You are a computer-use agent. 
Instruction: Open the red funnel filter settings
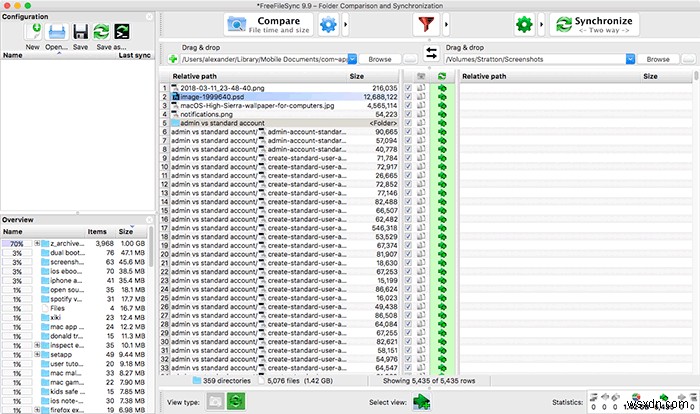tap(426, 24)
